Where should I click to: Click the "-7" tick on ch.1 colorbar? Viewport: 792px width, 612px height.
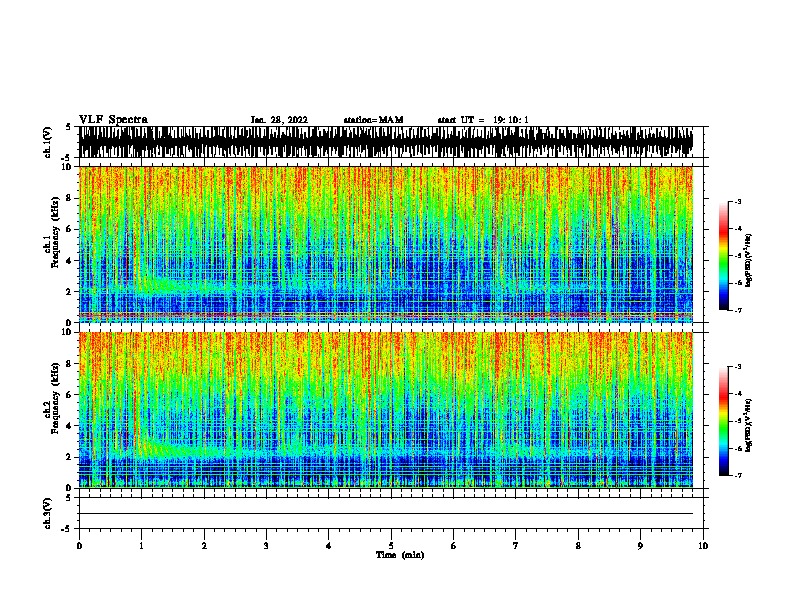click(737, 310)
